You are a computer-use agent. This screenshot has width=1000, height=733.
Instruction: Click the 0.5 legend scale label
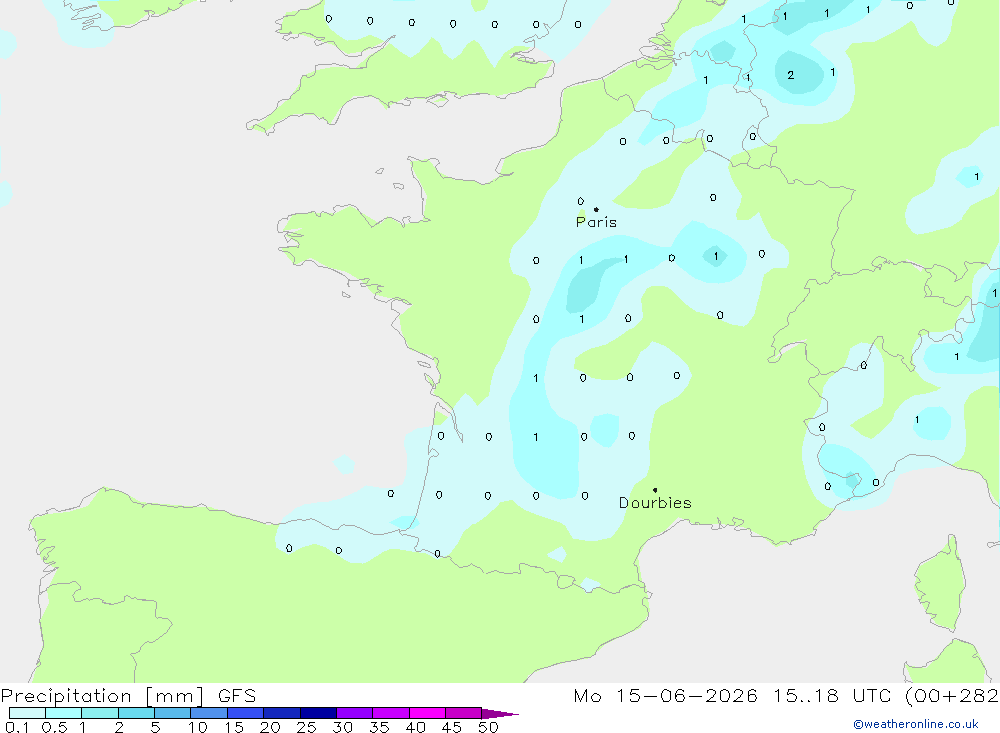coord(54,727)
